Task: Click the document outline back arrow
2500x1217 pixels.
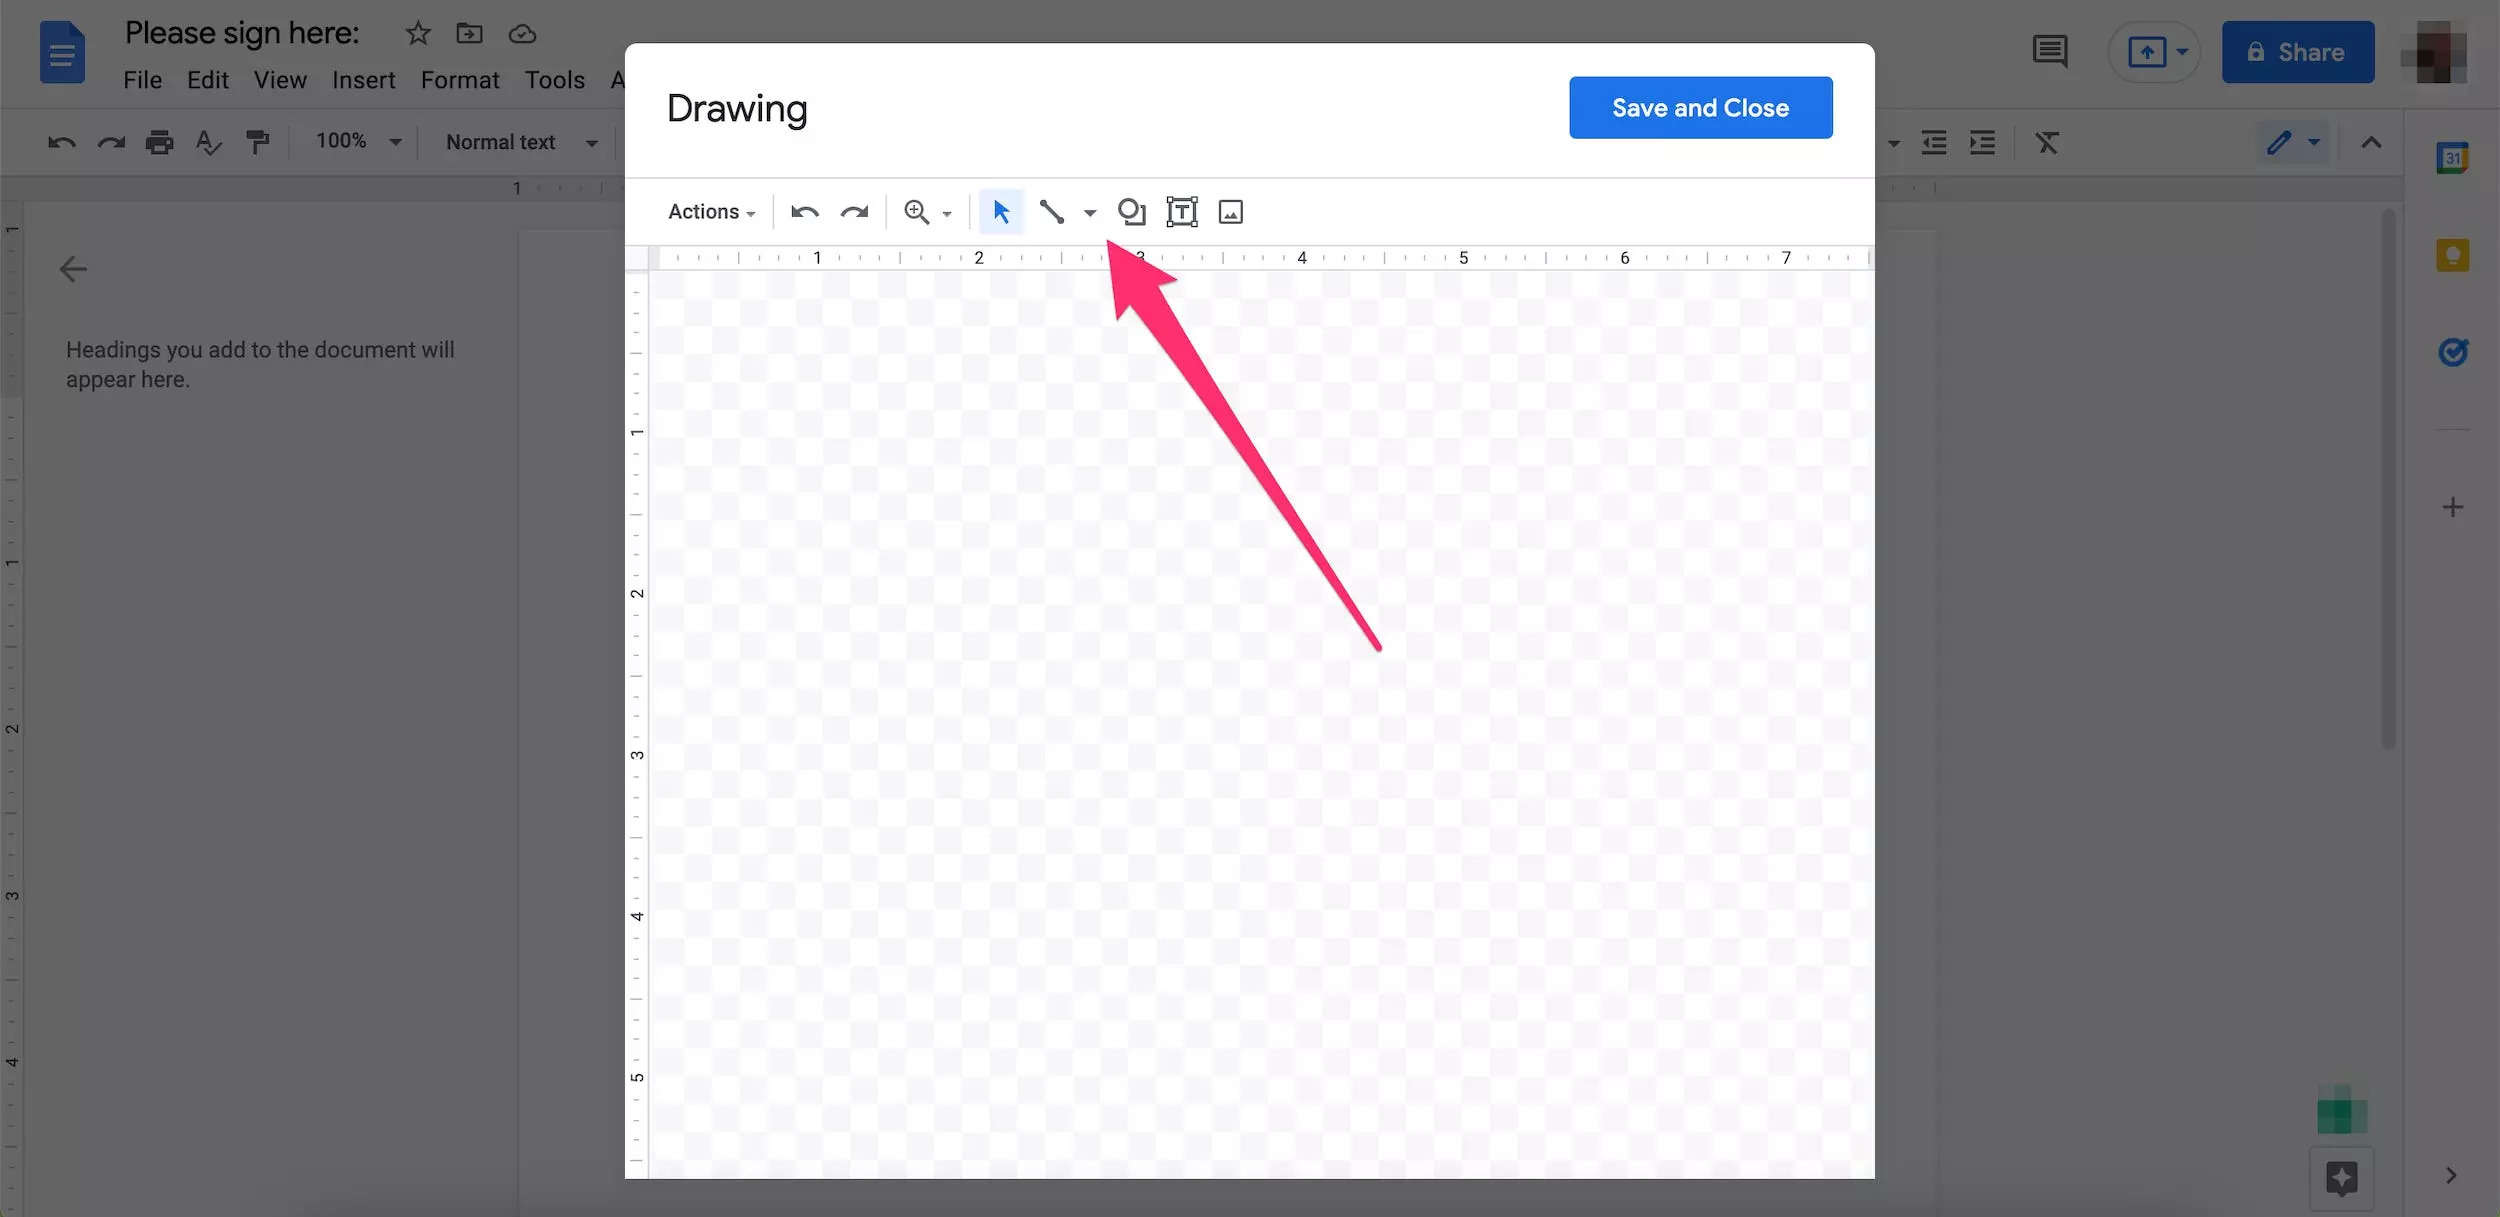Action: (73, 268)
